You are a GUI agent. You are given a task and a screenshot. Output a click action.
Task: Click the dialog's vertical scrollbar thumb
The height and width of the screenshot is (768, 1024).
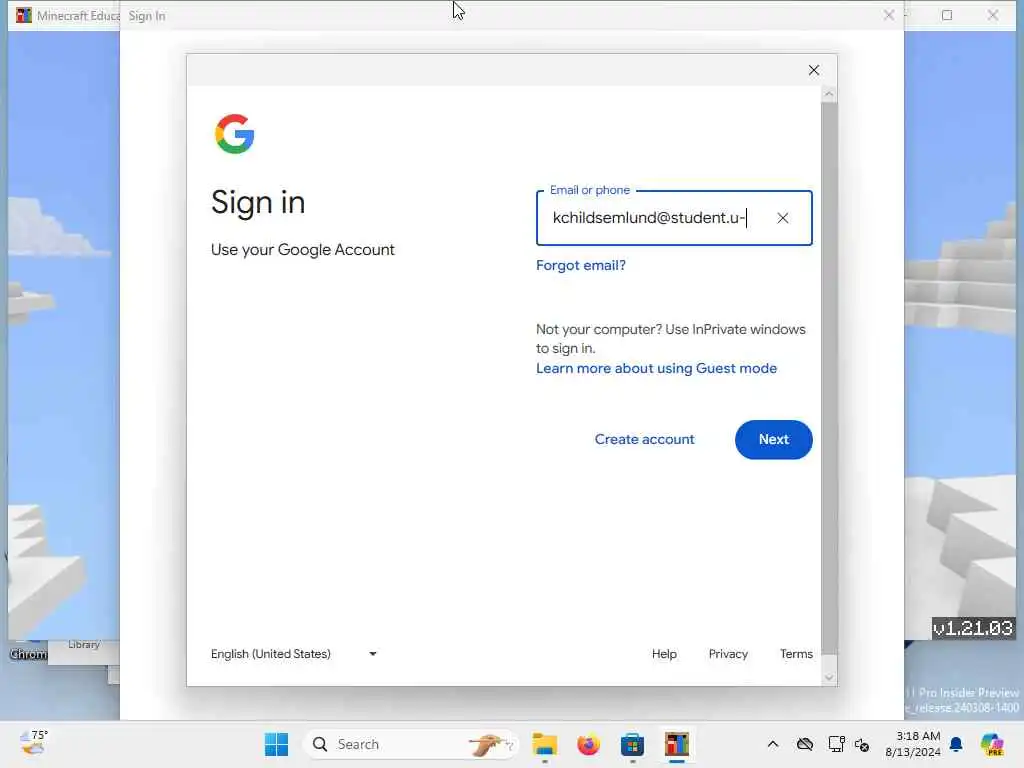click(829, 377)
